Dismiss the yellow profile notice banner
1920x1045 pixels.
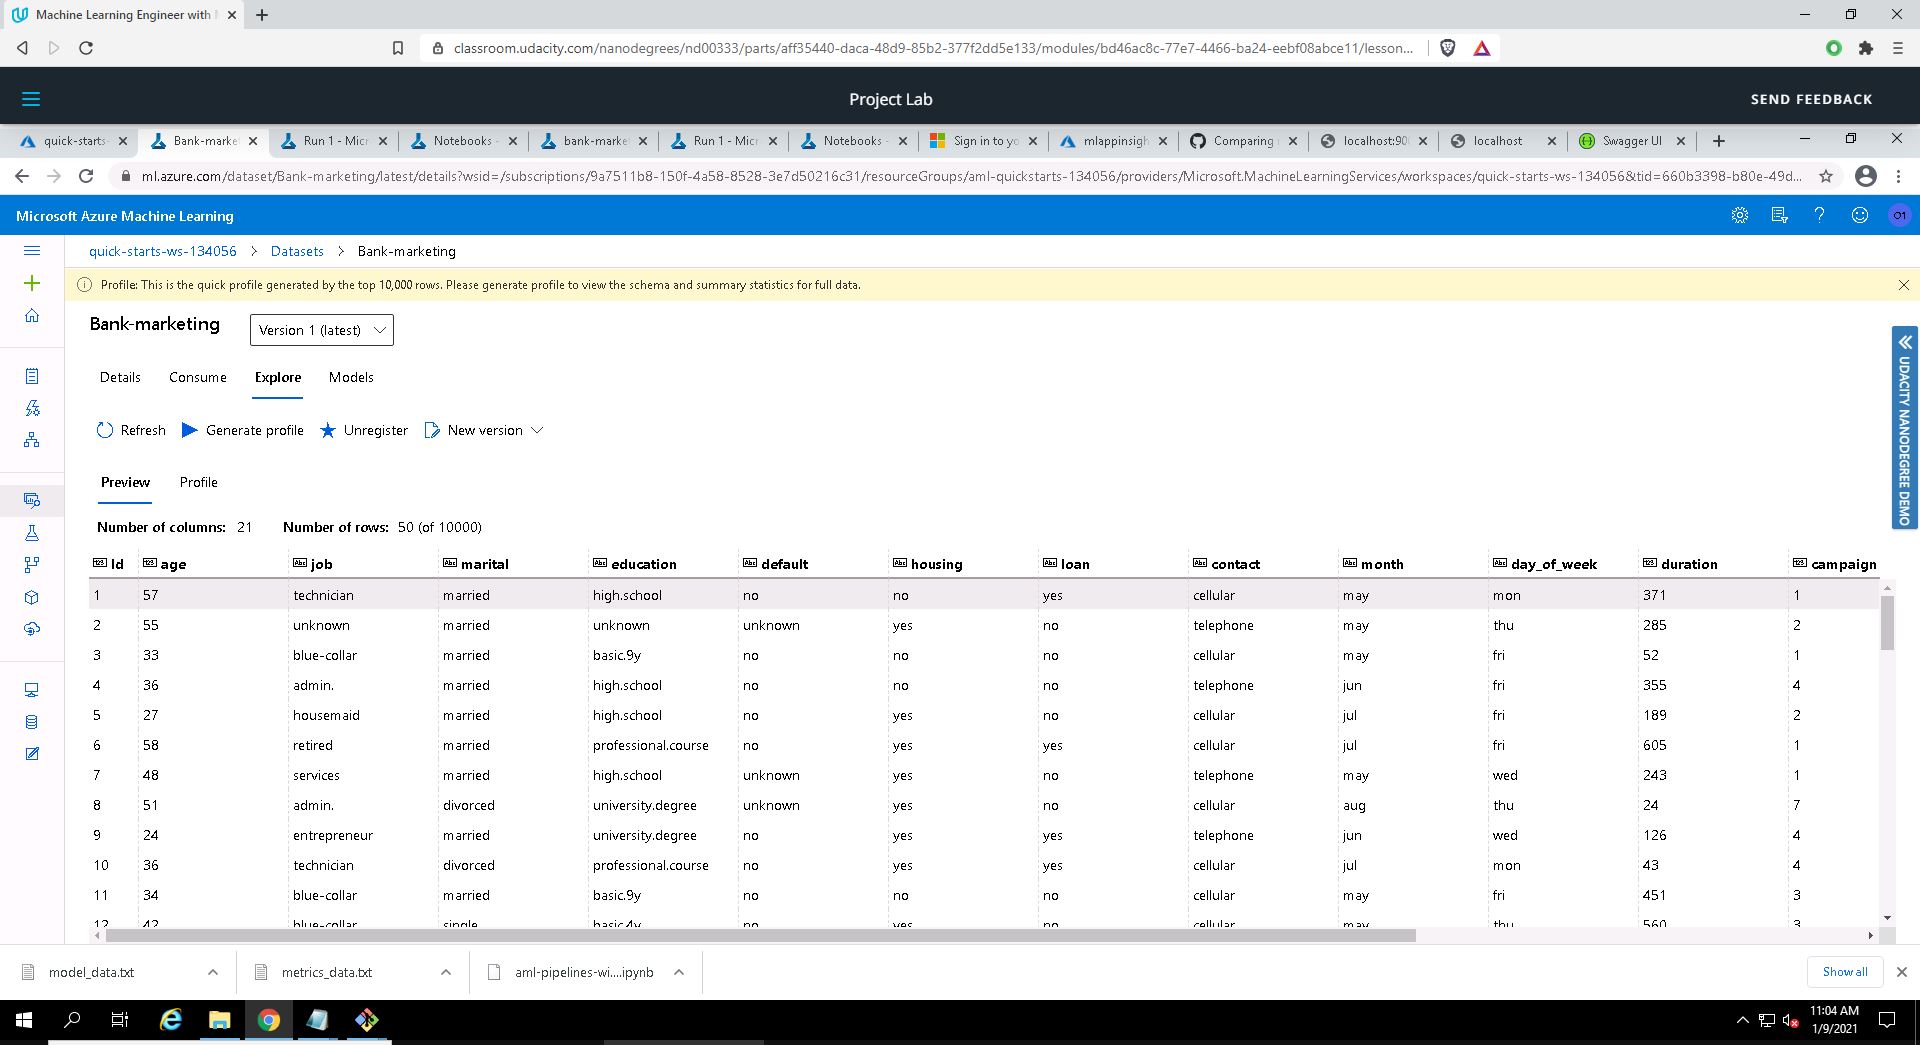point(1903,285)
